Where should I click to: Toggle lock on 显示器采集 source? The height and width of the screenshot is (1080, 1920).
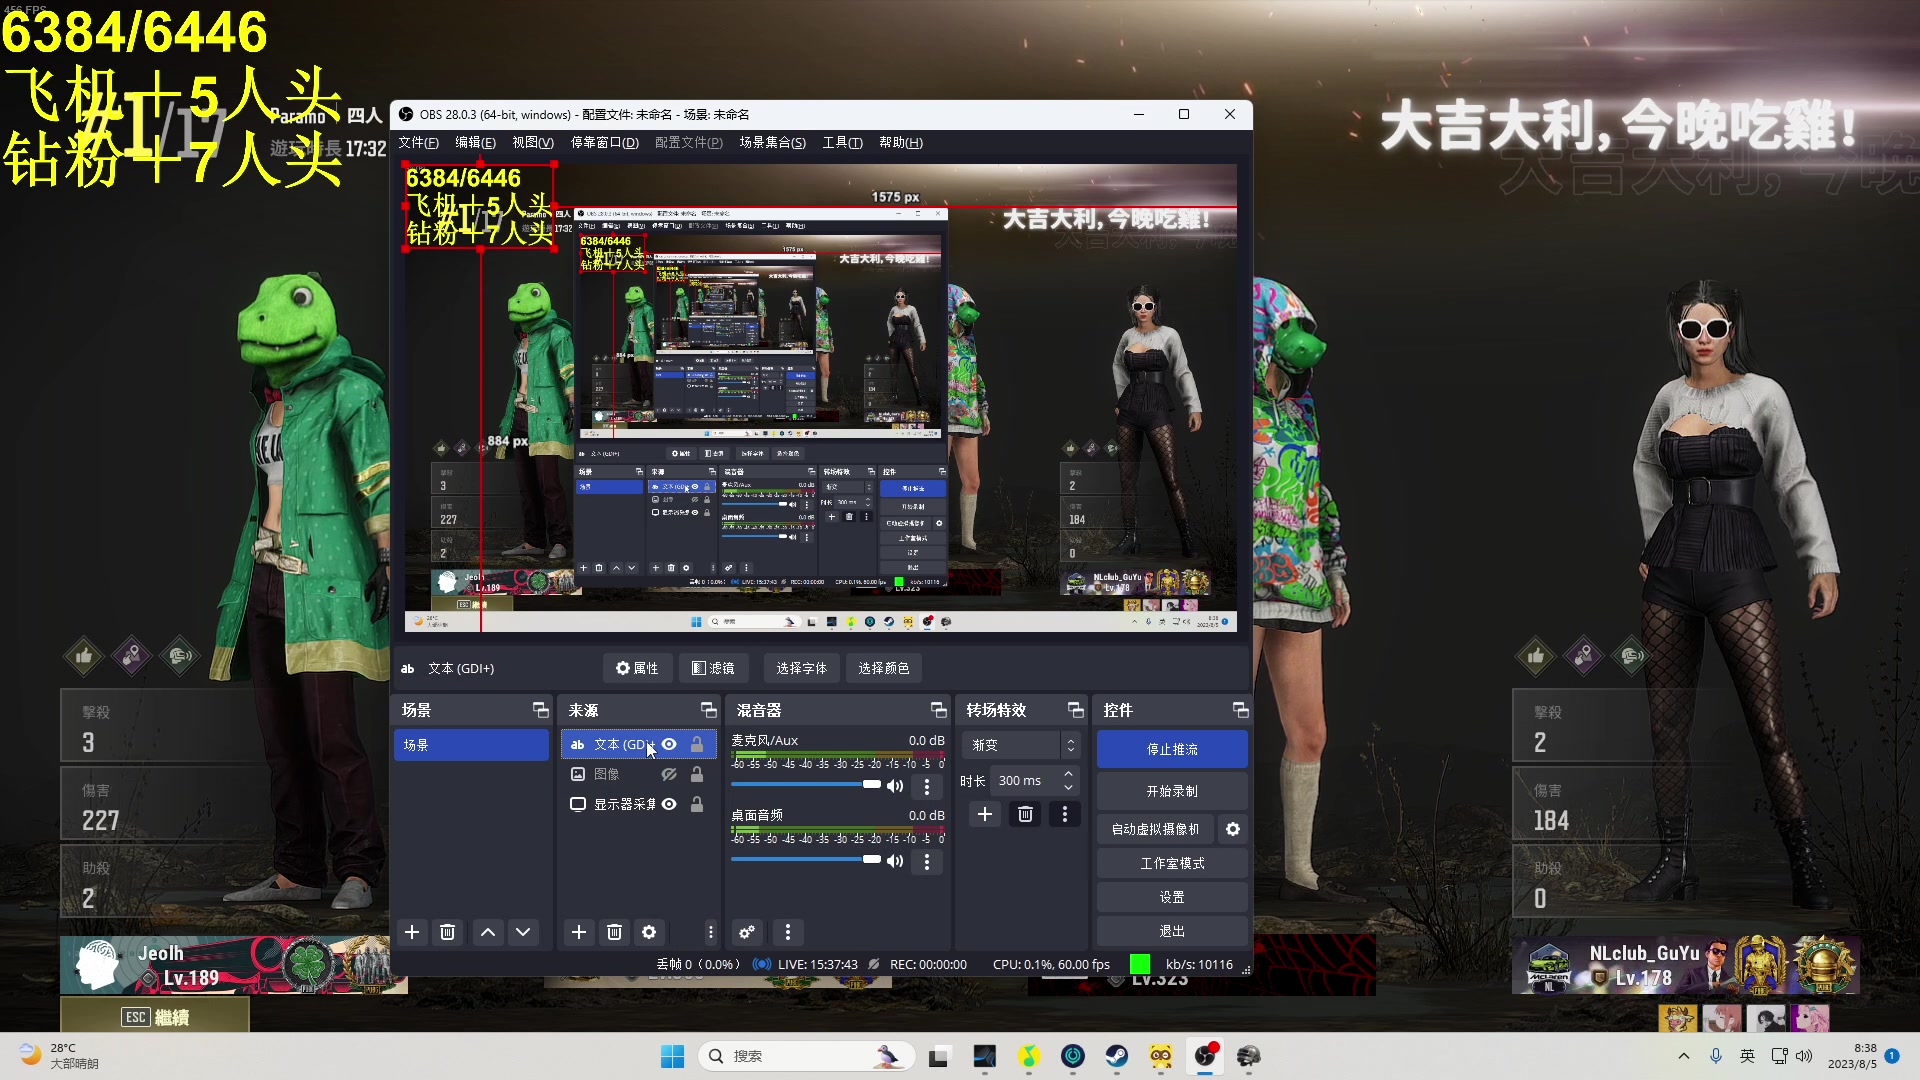697,804
